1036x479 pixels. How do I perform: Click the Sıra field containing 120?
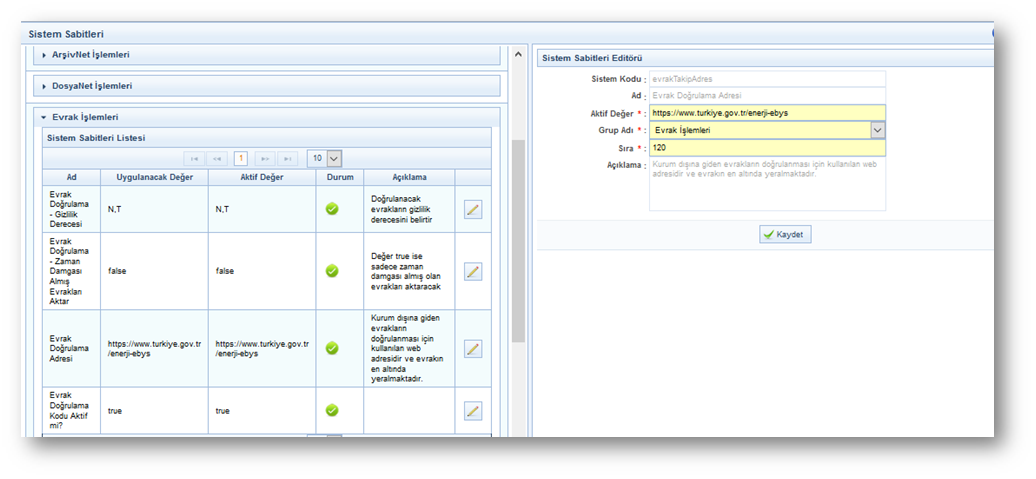766,148
